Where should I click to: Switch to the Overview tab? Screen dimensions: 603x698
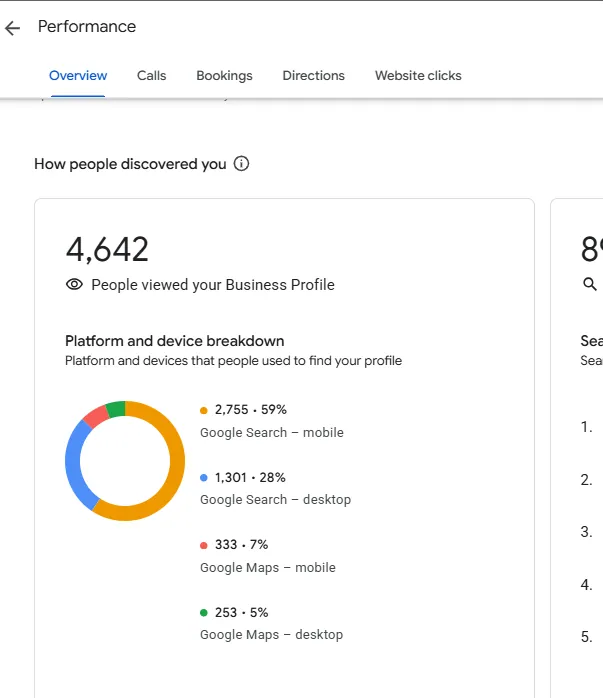pyautogui.click(x=78, y=76)
